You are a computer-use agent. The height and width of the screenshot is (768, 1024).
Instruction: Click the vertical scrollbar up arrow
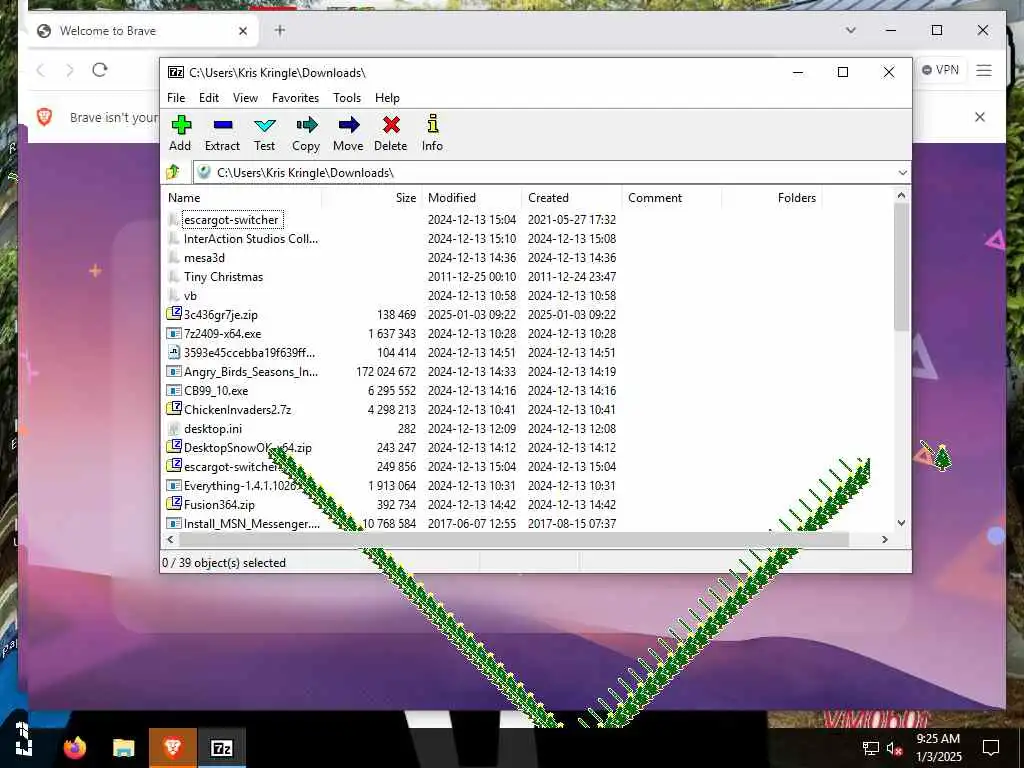pos(901,195)
